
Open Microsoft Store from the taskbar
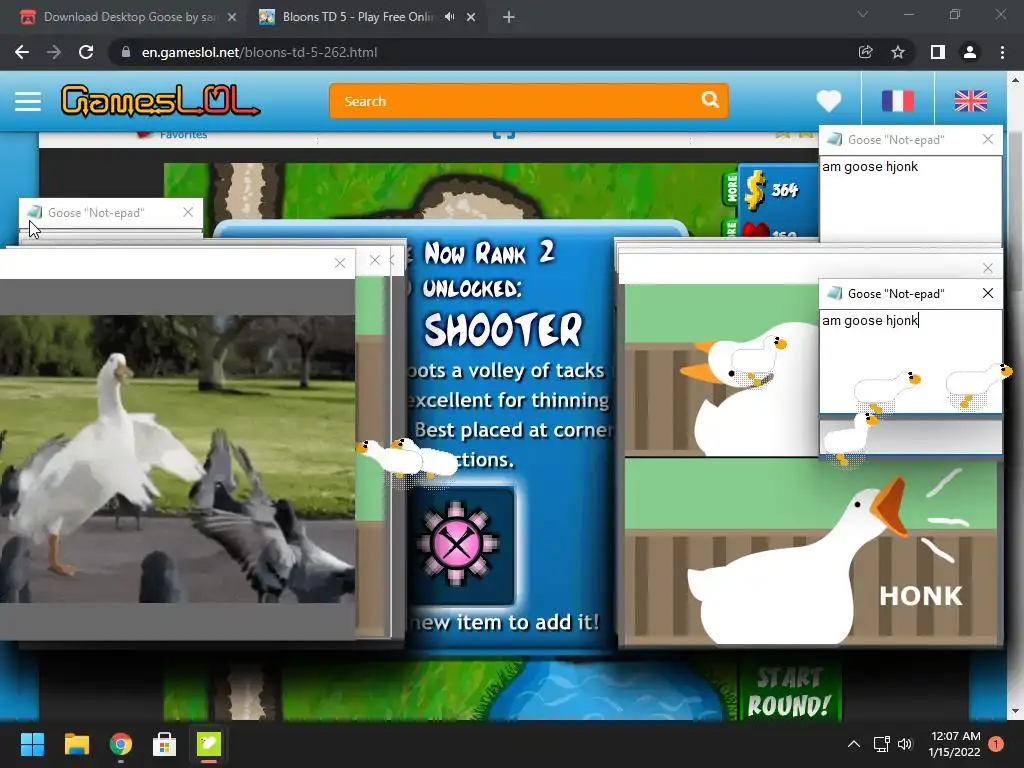[x=165, y=744]
